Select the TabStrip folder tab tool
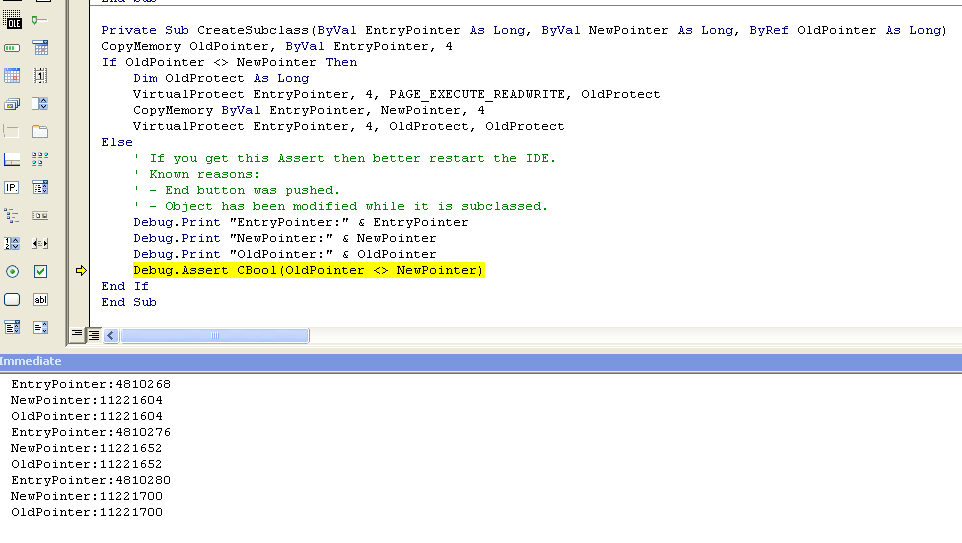This screenshot has height=543, width=962. click(x=40, y=131)
